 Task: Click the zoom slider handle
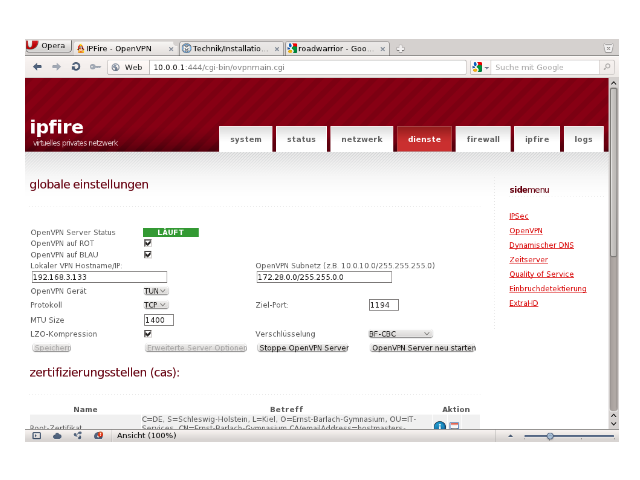(550, 436)
